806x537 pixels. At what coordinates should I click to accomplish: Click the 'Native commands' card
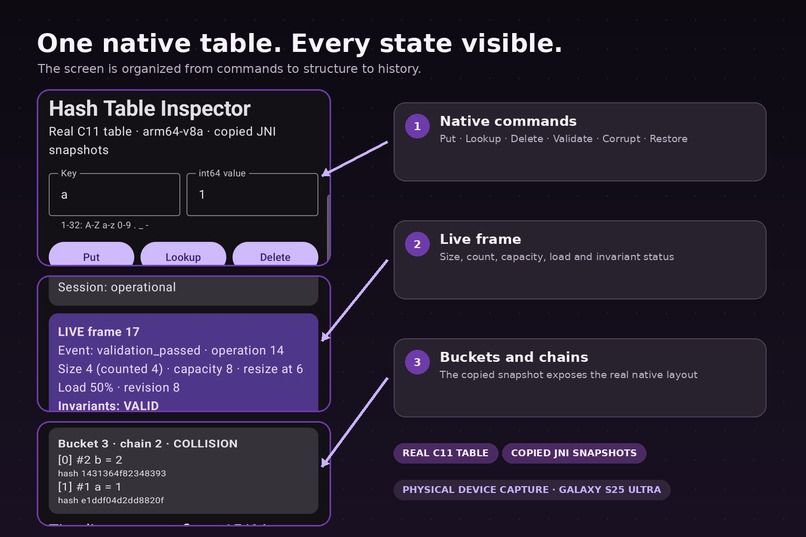point(580,142)
